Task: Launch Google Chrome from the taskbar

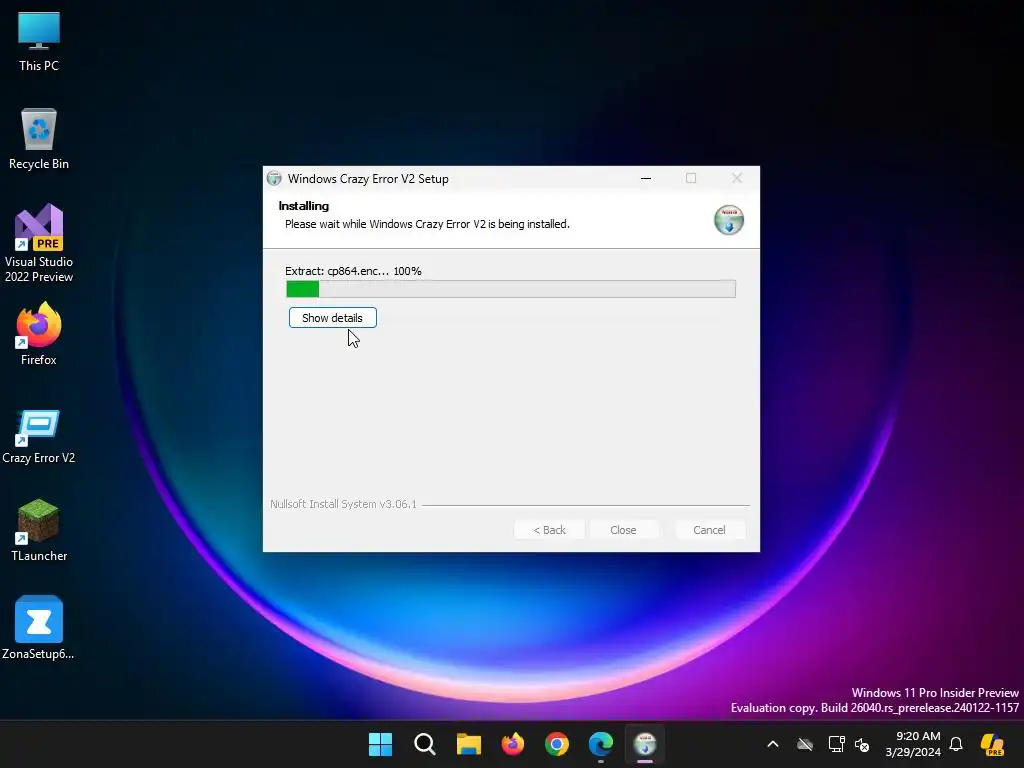Action: 557,744
